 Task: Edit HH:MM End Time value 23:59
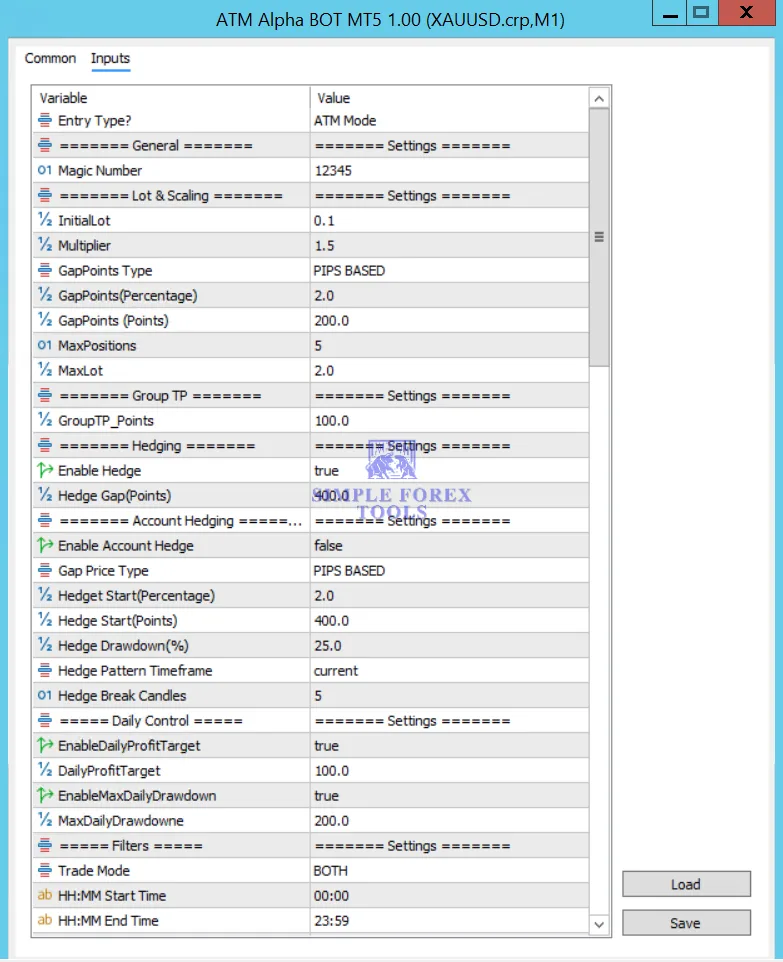point(449,921)
